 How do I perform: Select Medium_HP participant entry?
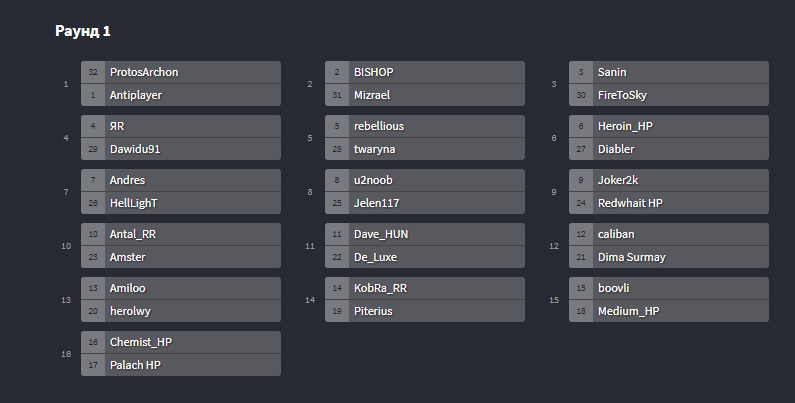(669, 311)
